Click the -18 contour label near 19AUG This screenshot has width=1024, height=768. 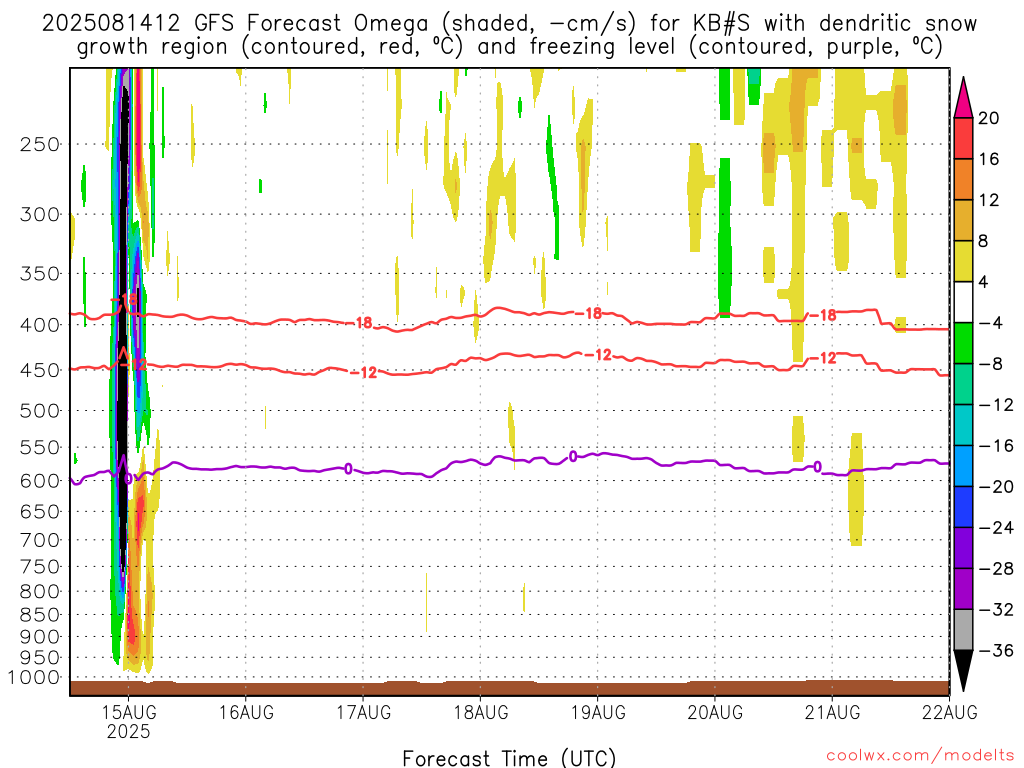(x=588, y=313)
